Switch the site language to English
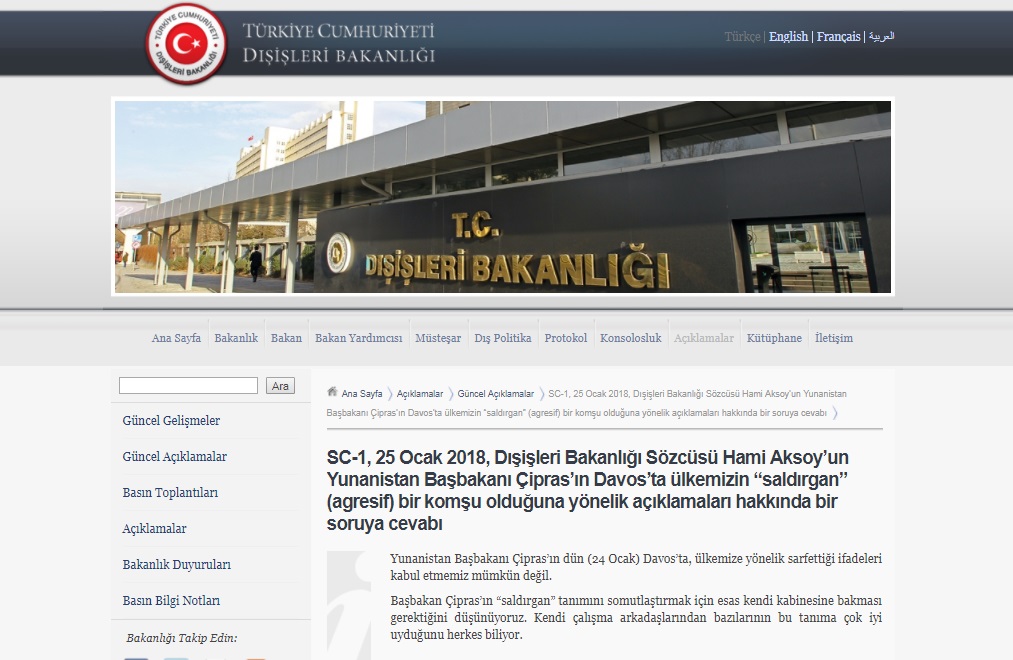 pyautogui.click(x=788, y=37)
